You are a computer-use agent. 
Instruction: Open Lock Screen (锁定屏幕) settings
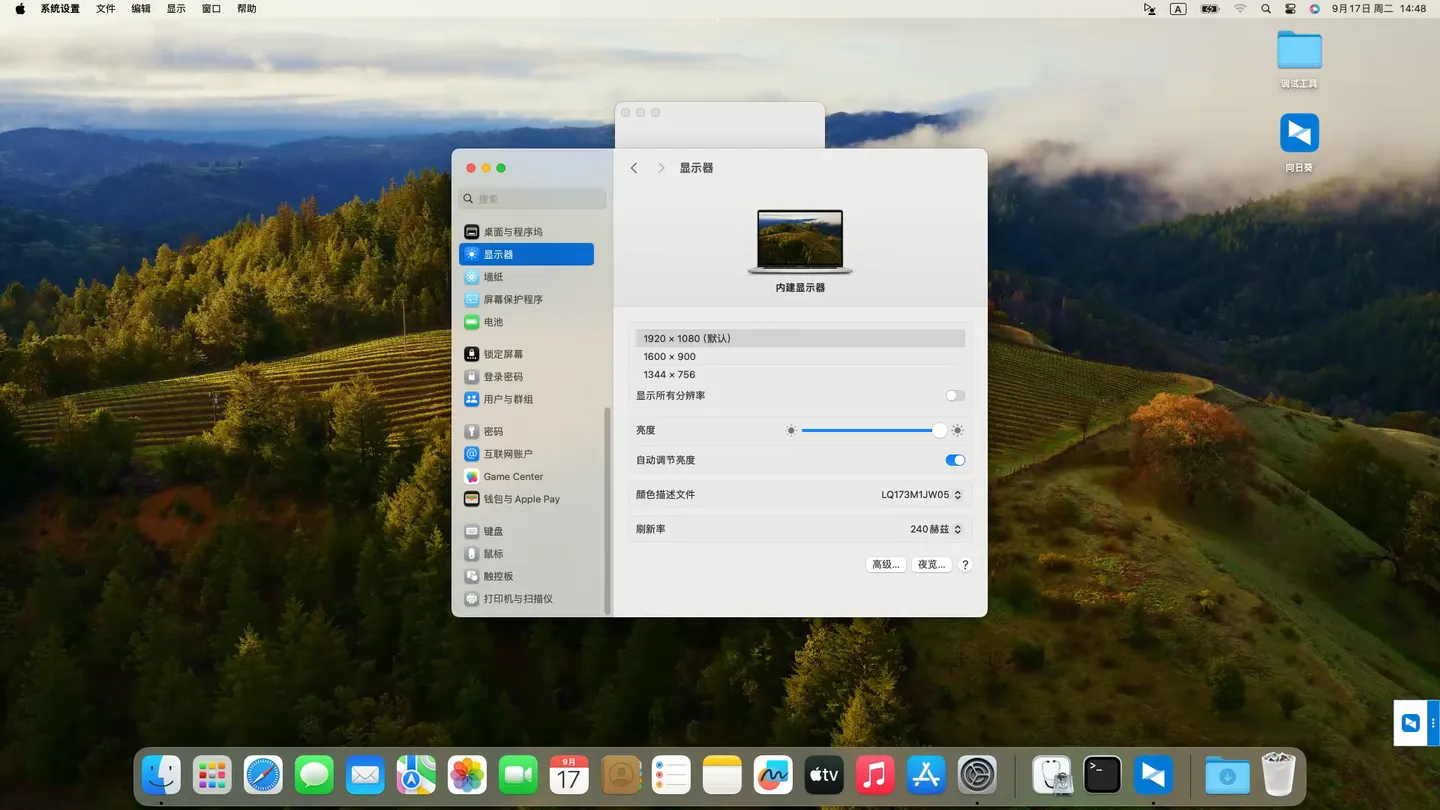(503, 354)
